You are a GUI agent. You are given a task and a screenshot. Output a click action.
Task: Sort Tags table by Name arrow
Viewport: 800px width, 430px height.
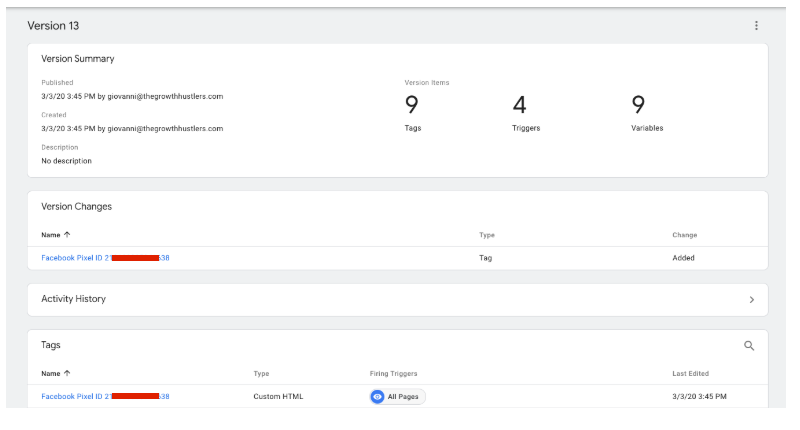point(67,373)
